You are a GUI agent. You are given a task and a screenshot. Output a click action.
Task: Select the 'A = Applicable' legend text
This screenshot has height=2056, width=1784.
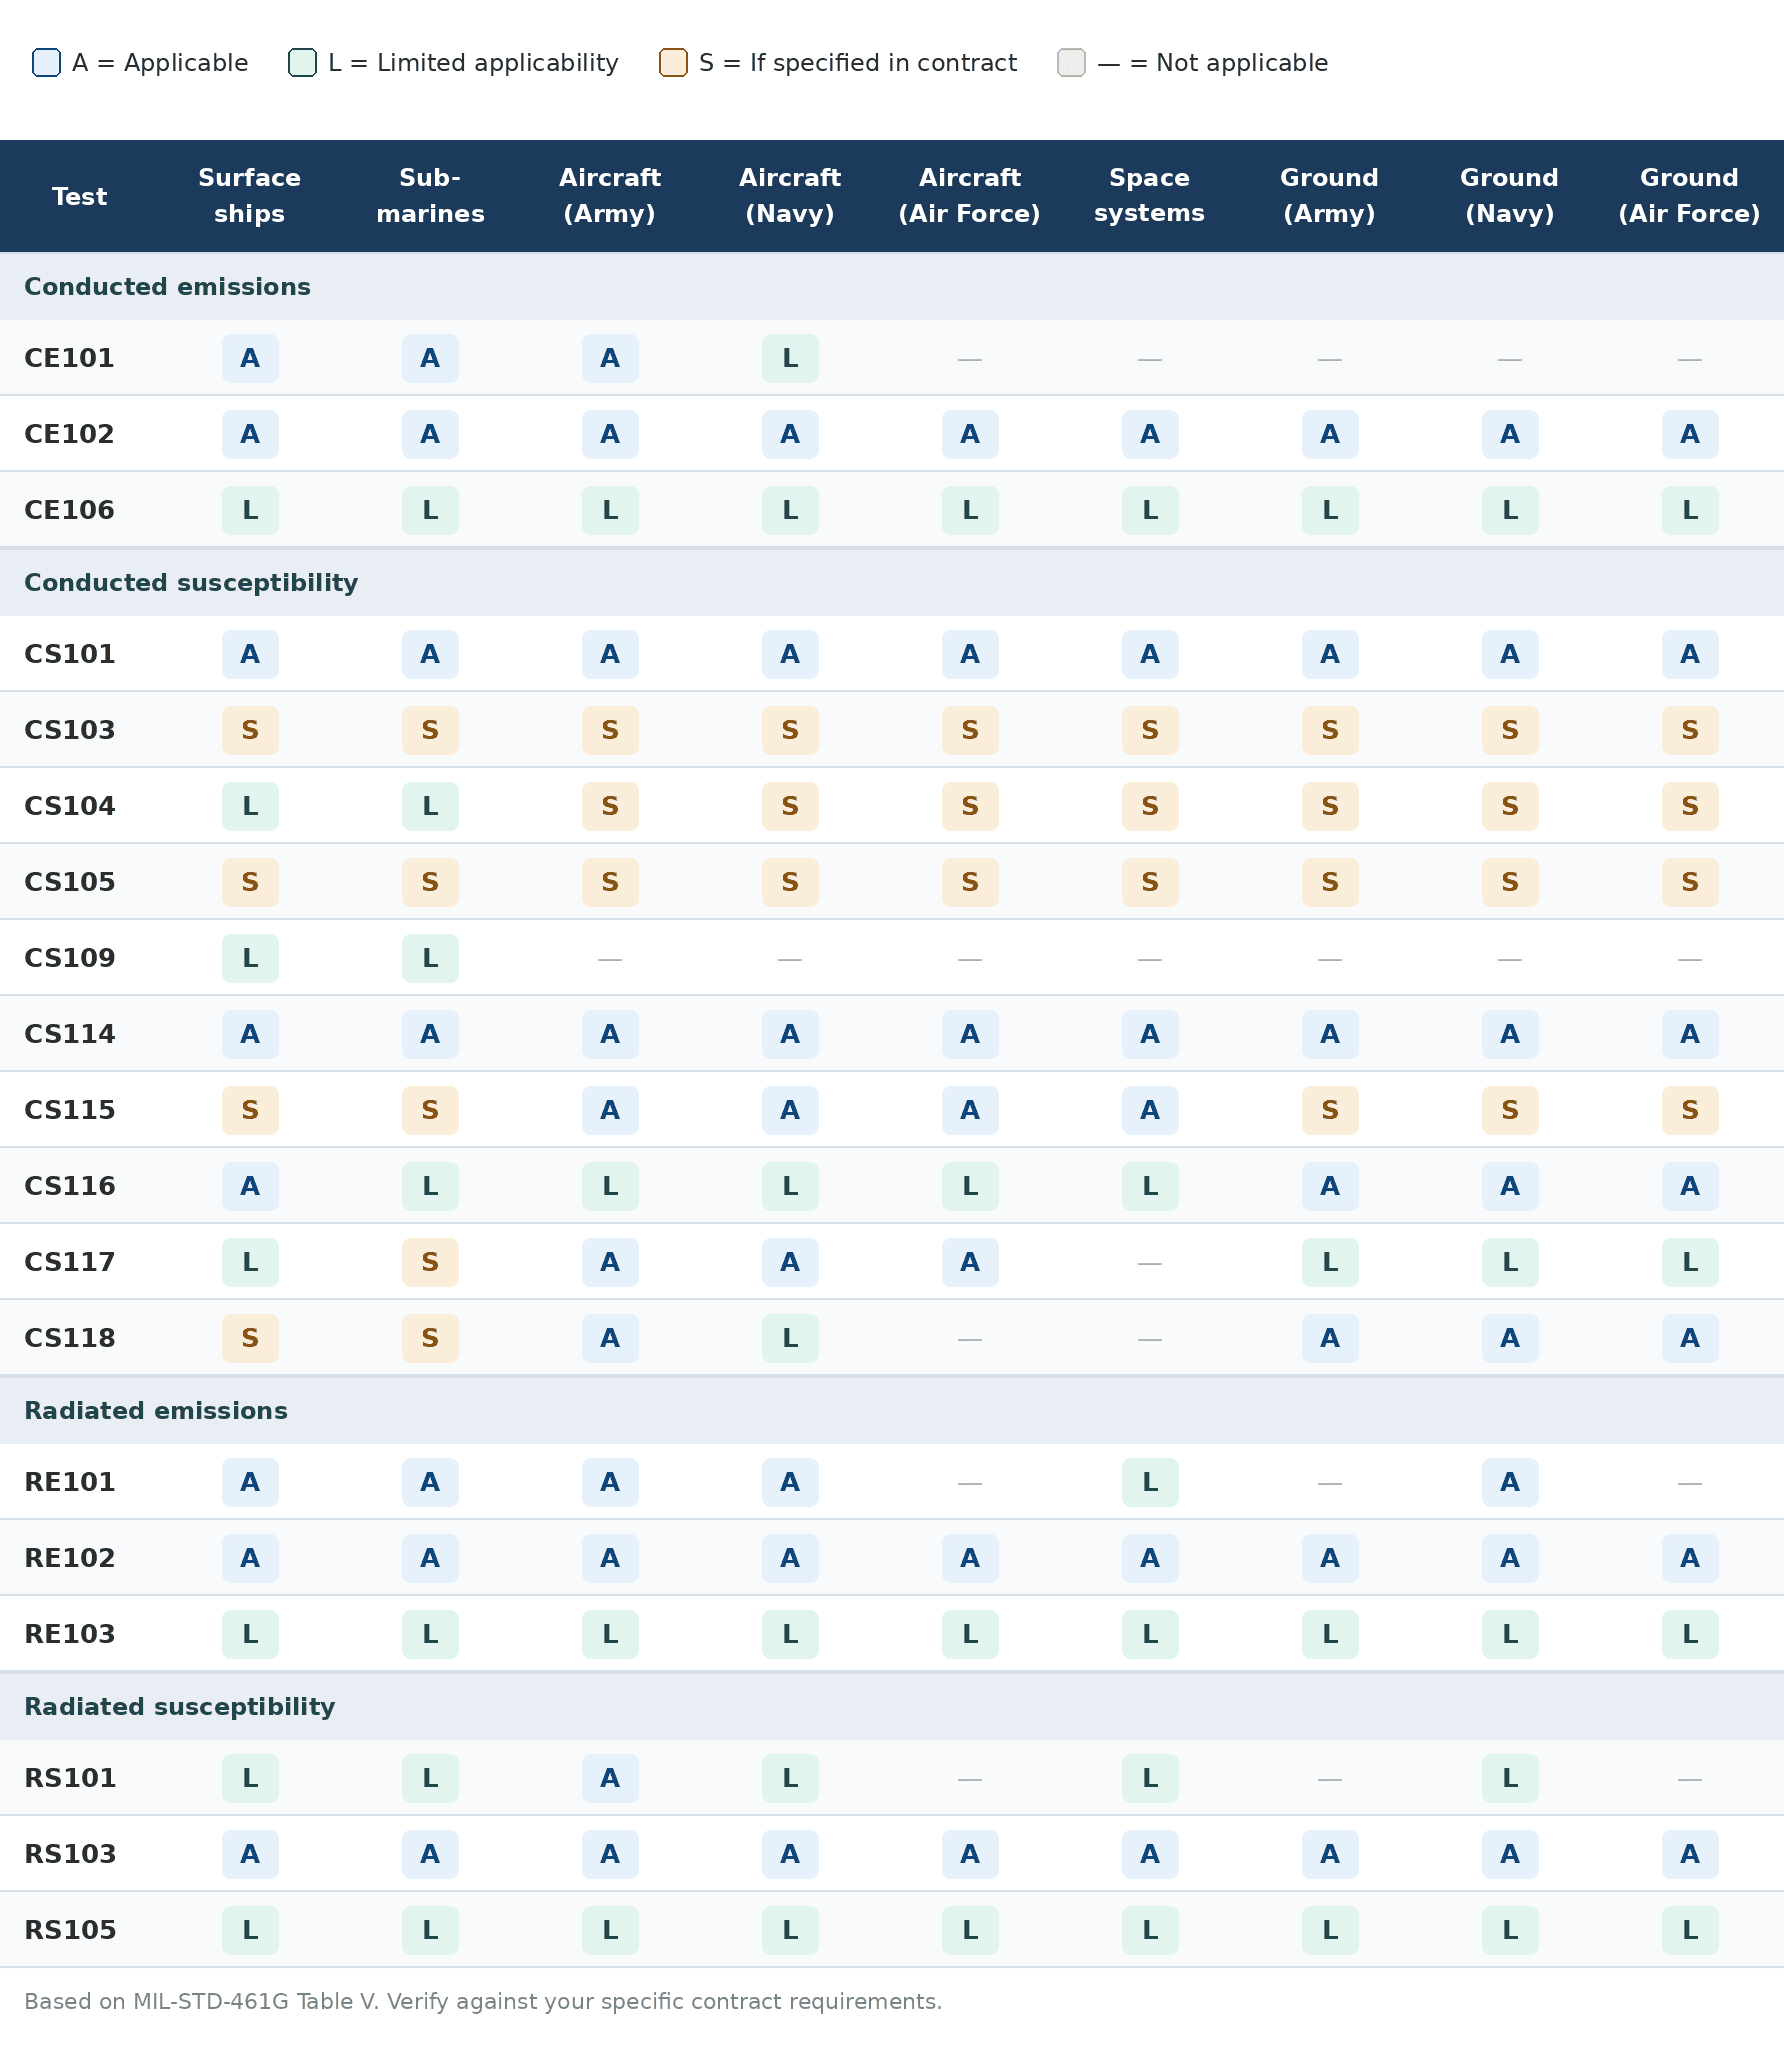[x=160, y=63]
